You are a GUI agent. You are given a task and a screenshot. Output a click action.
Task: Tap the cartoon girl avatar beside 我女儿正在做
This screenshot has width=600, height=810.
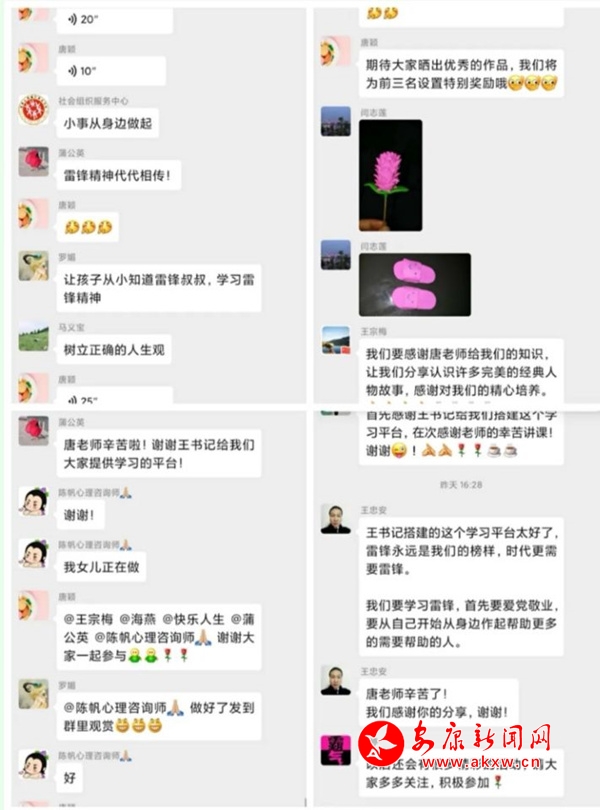click(34, 554)
